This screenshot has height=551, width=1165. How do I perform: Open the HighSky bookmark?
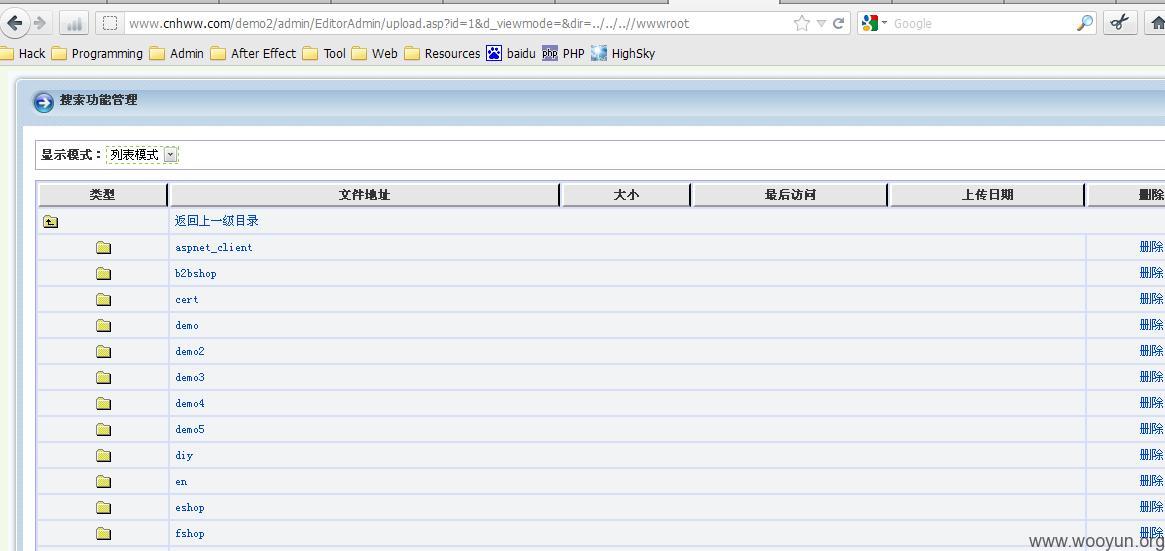click(x=623, y=53)
